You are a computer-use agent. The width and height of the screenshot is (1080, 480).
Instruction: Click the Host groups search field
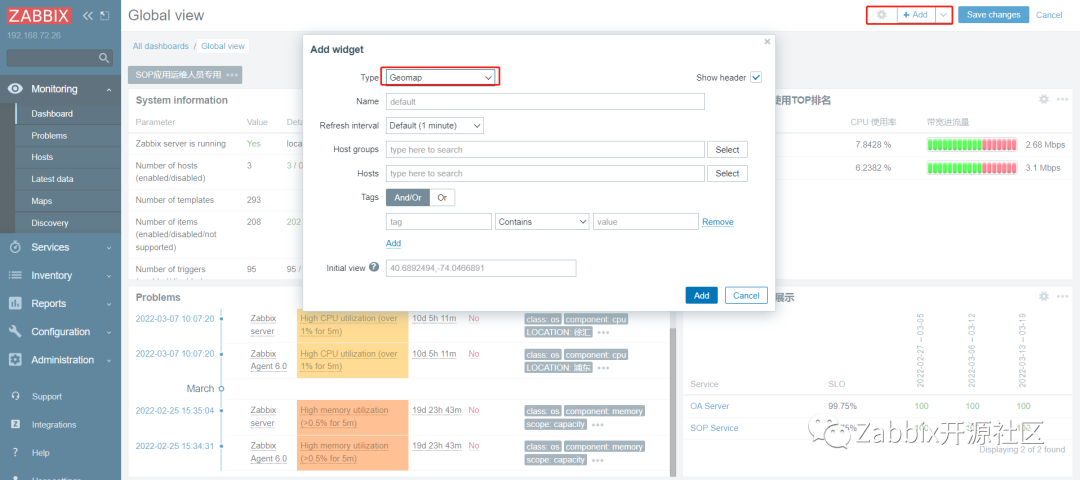click(x=545, y=149)
